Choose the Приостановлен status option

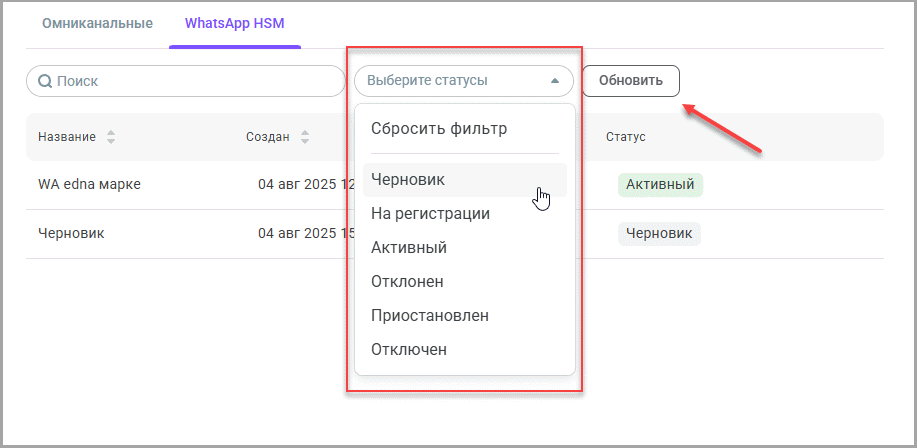point(465,315)
